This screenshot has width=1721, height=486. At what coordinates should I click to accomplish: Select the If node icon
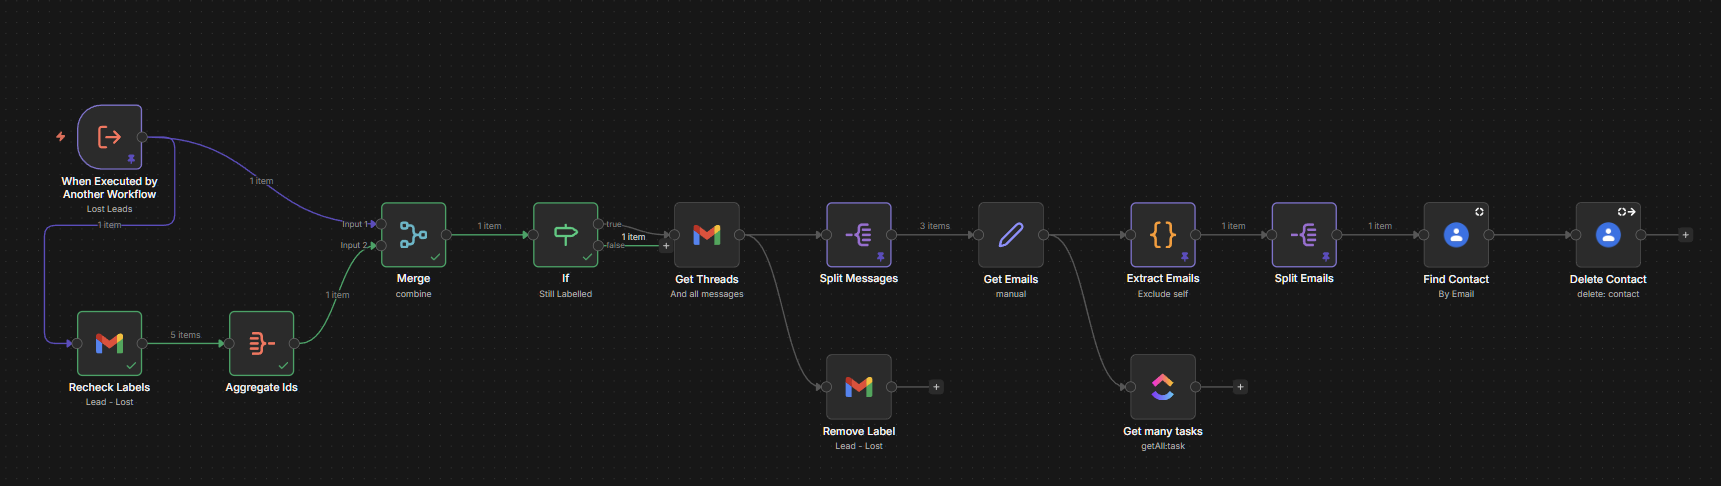tap(566, 235)
